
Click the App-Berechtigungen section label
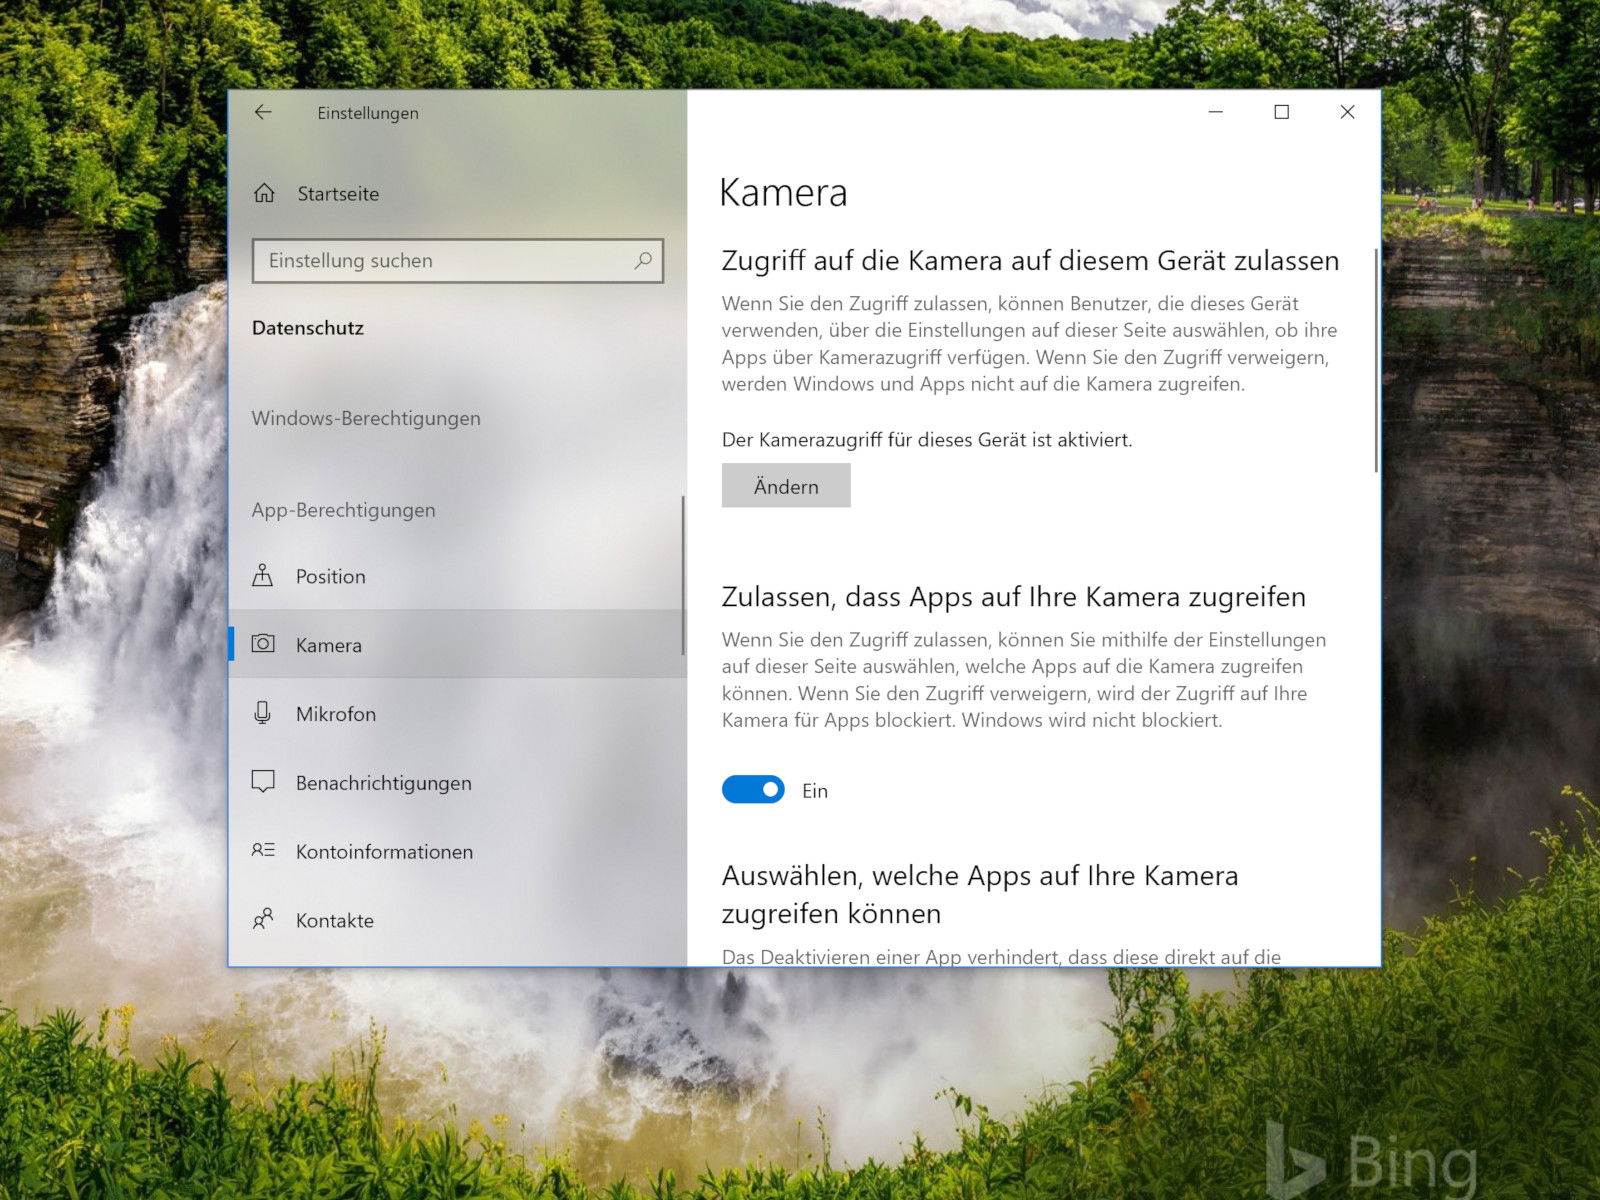point(344,510)
